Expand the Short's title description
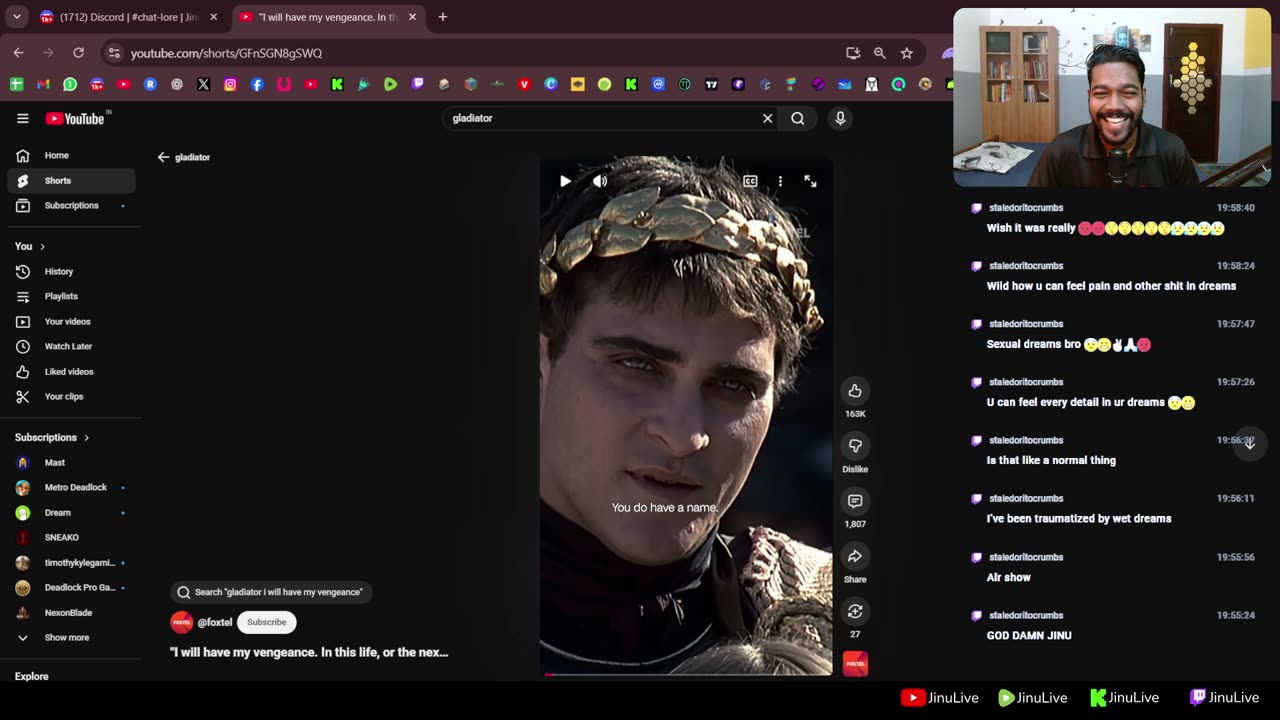 tap(309, 652)
